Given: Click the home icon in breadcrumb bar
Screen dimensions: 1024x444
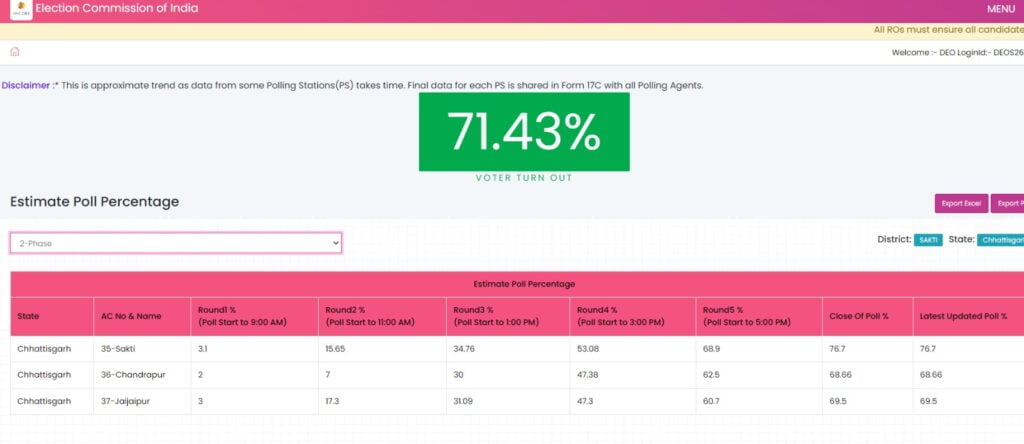Looking at the screenshot, I should pos(15,52).
